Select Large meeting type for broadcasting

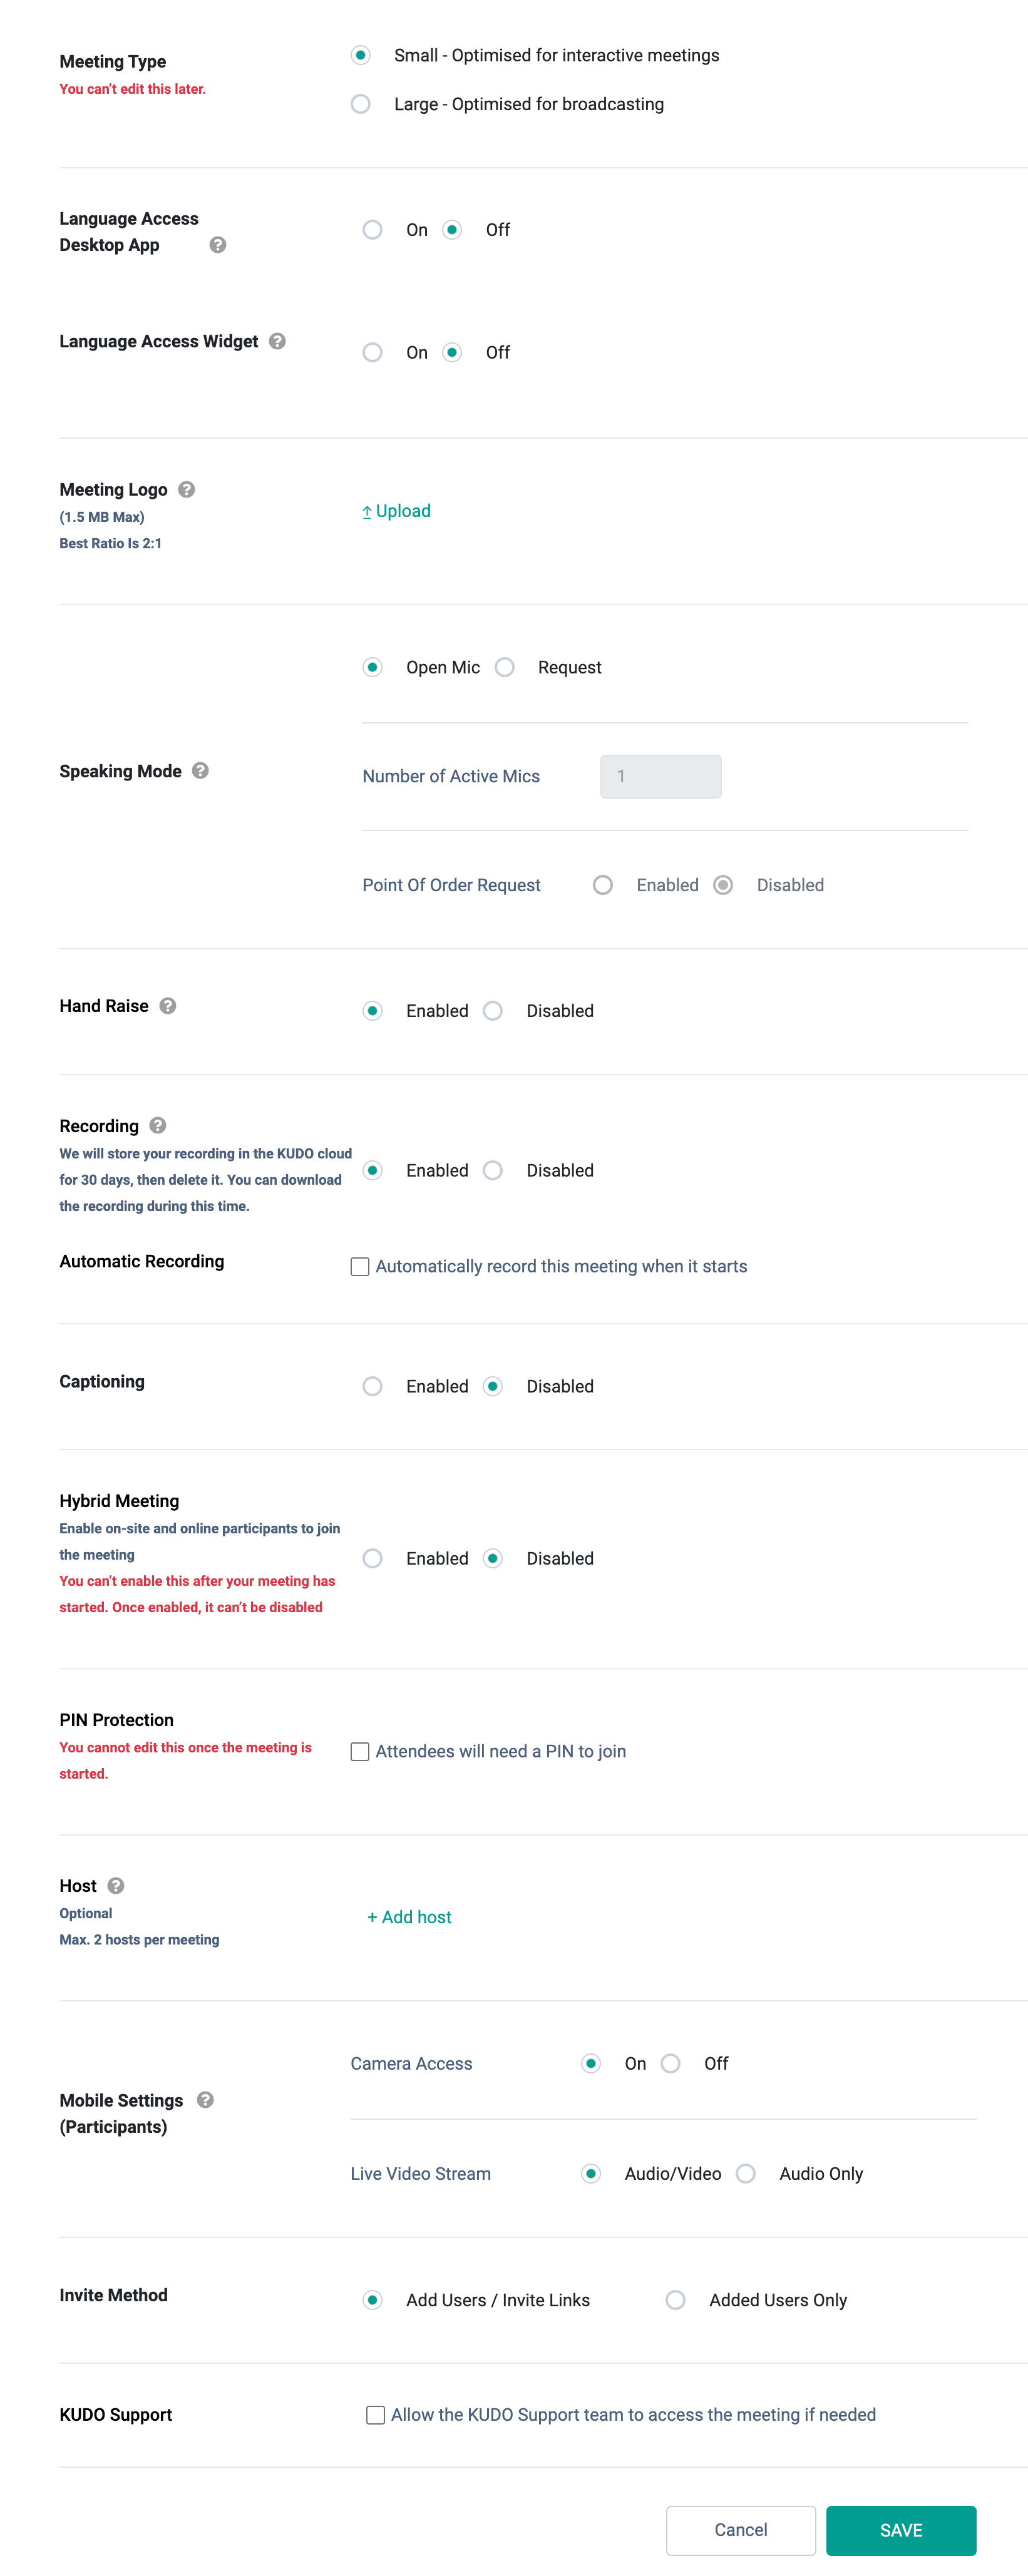coord(361,104)
